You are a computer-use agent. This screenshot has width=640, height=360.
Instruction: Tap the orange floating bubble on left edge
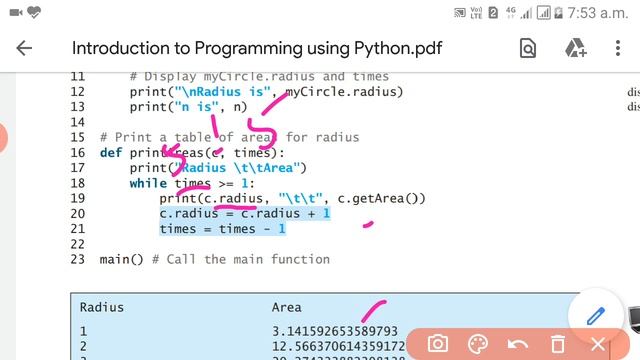(x=2, y=137)
